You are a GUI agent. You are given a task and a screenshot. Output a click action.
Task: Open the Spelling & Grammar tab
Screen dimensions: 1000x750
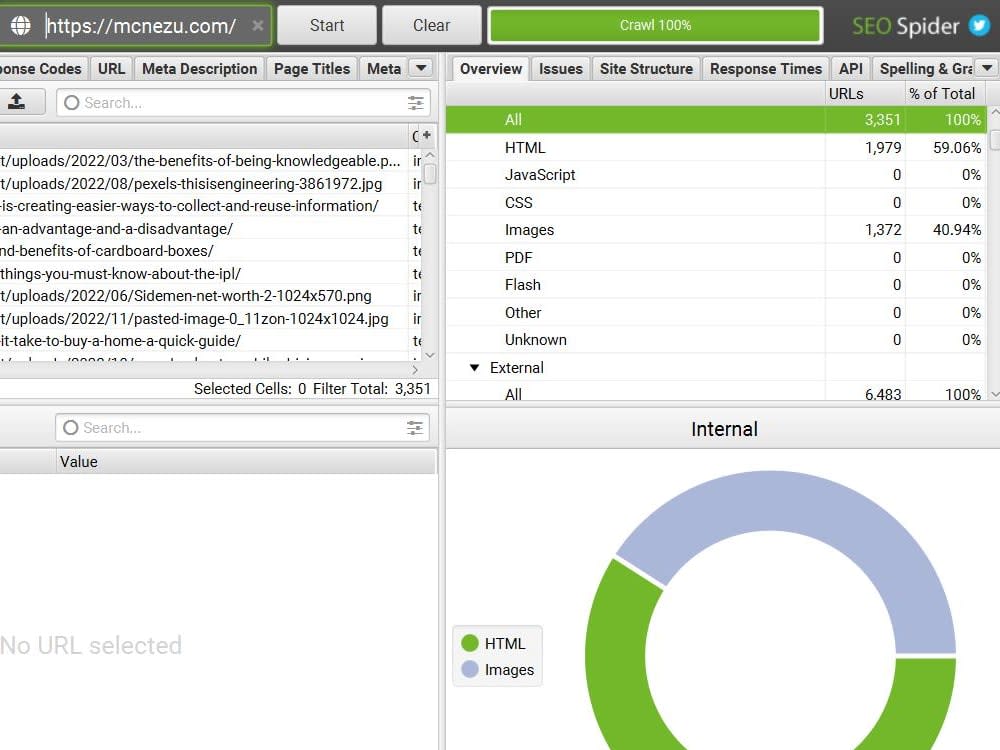click(x=925, y=68)
